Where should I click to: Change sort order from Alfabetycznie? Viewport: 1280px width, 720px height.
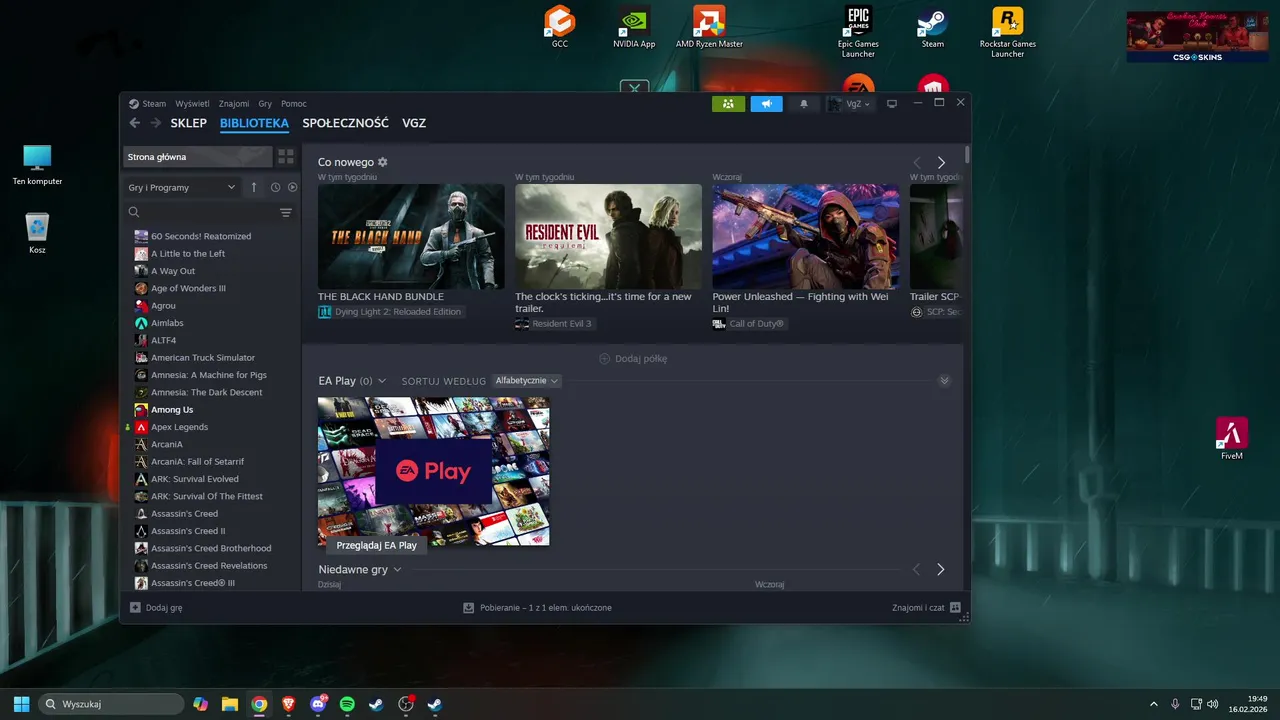coord(527,381)
